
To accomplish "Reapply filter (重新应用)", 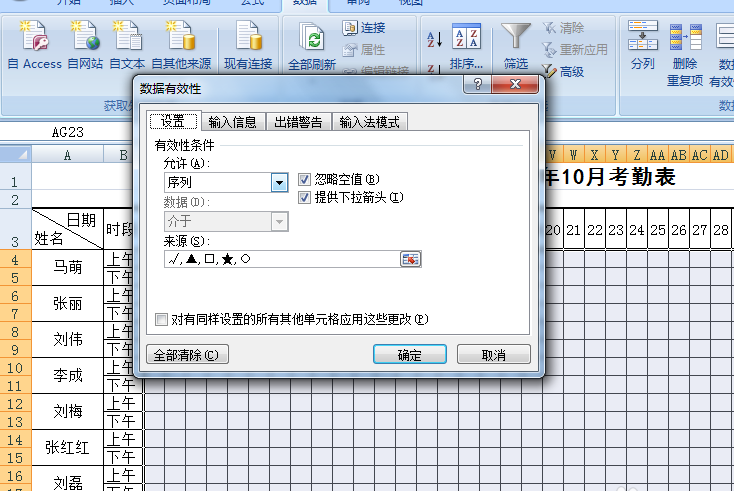I will point(575,50).
